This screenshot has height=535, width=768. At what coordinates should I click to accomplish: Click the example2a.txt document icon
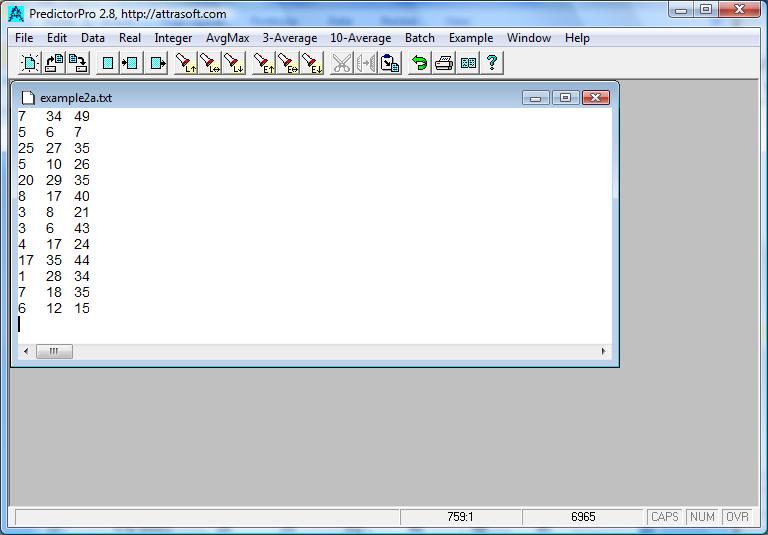[28, 98]
